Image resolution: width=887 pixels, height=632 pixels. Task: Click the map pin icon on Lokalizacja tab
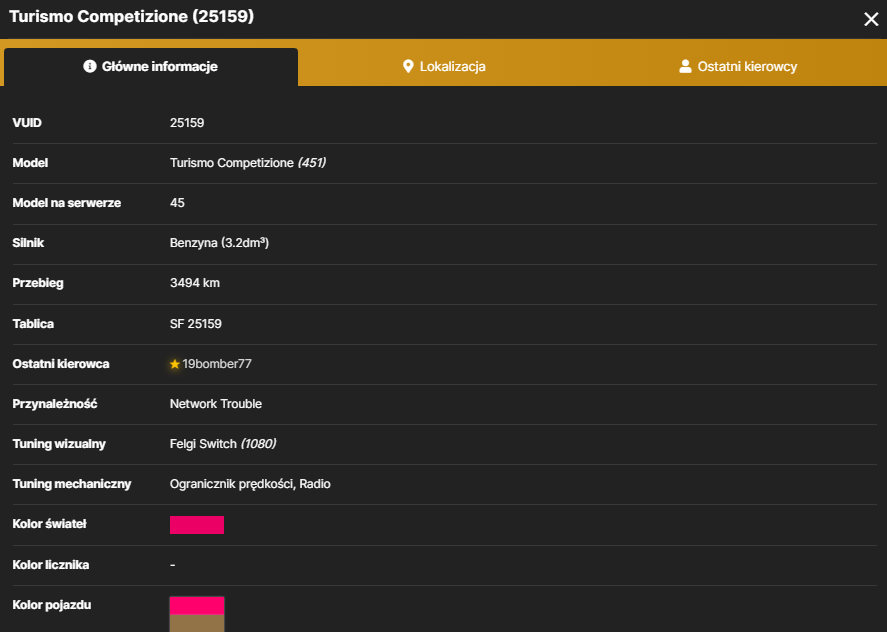click(x=407, y=66)
